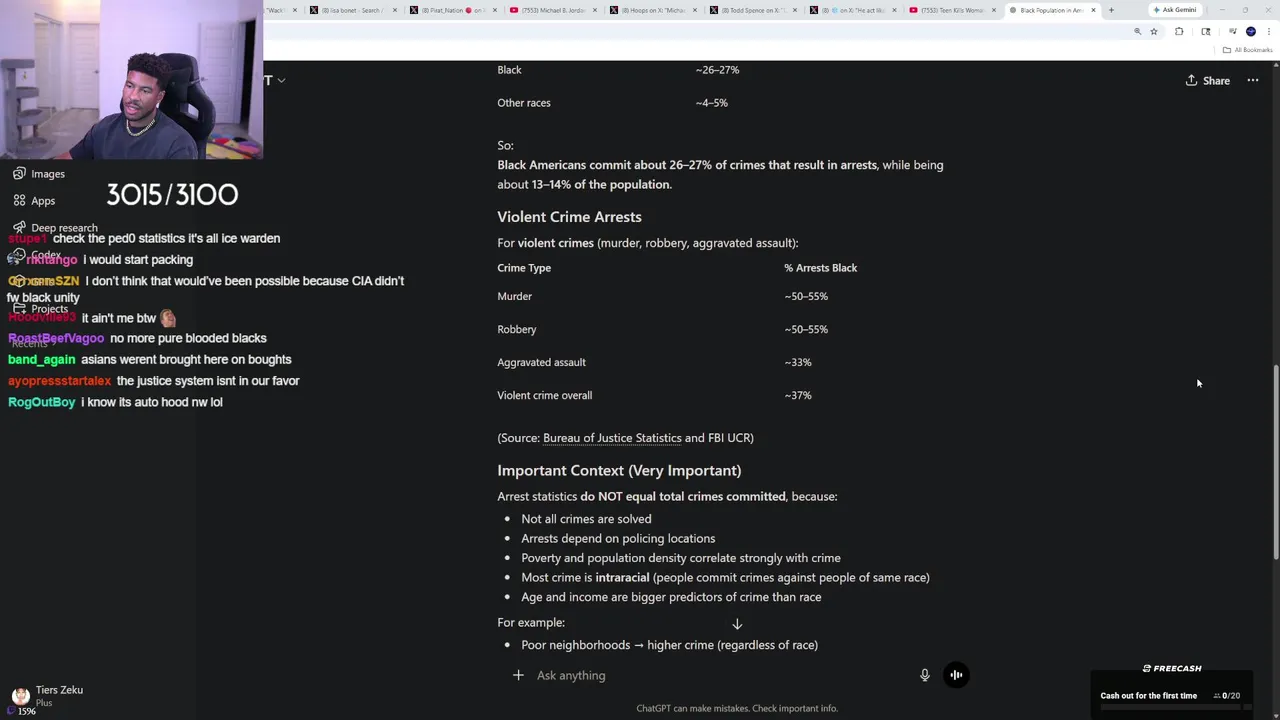Image resolution: width=1280 pixels, height=720 pixels.
Task: Click the plus attach icon in composer
Action: [x=518, y=675]
